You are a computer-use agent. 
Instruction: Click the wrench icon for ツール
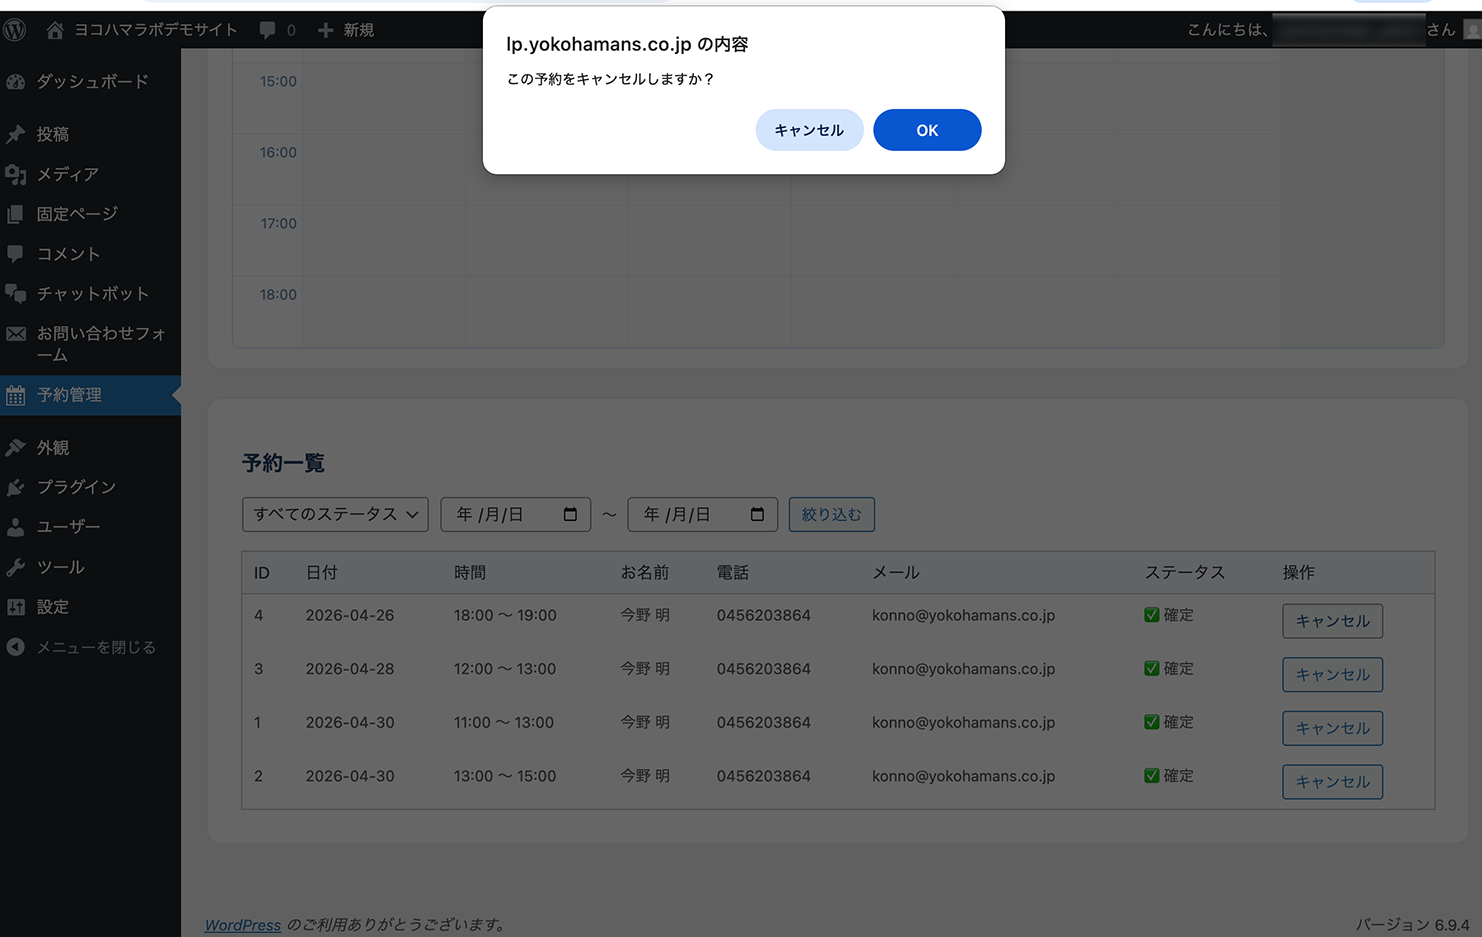point(16,567)
